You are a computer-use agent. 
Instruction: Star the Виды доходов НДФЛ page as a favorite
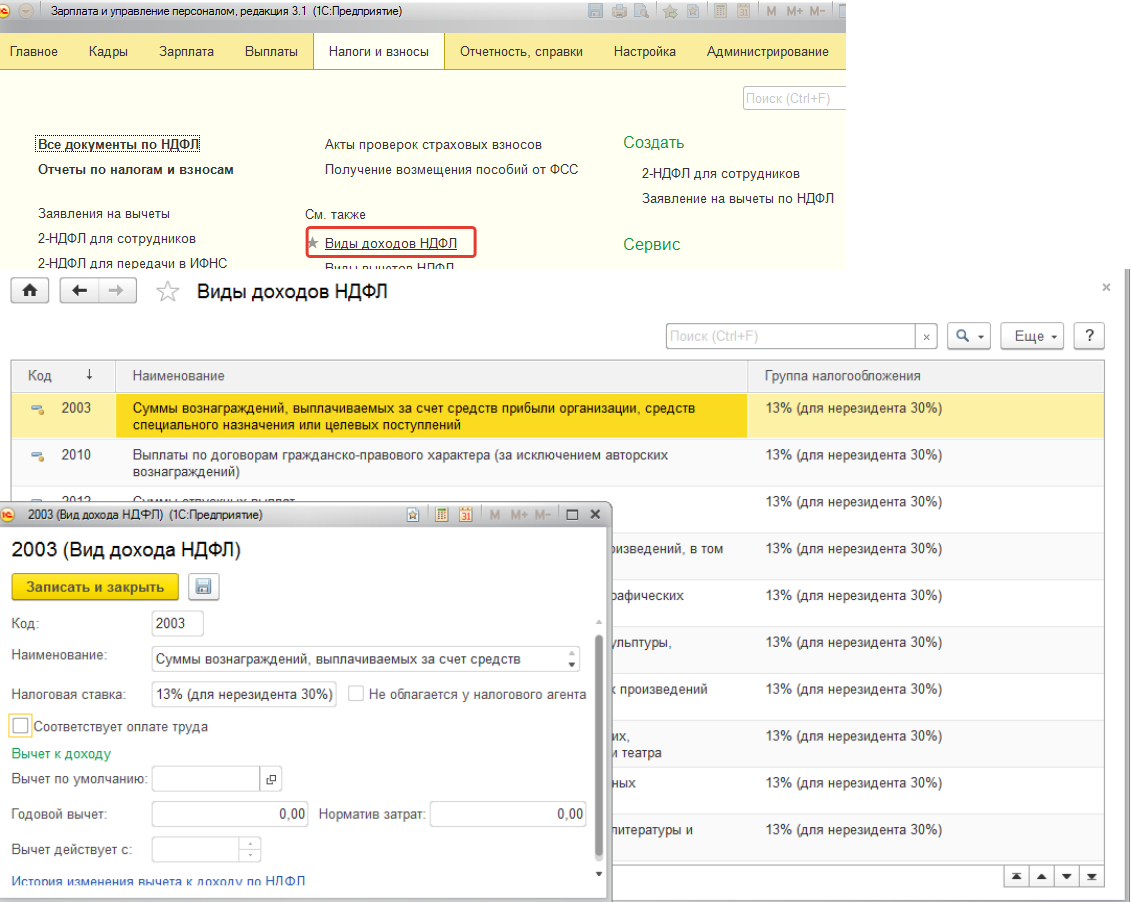[x=167, y=291]
